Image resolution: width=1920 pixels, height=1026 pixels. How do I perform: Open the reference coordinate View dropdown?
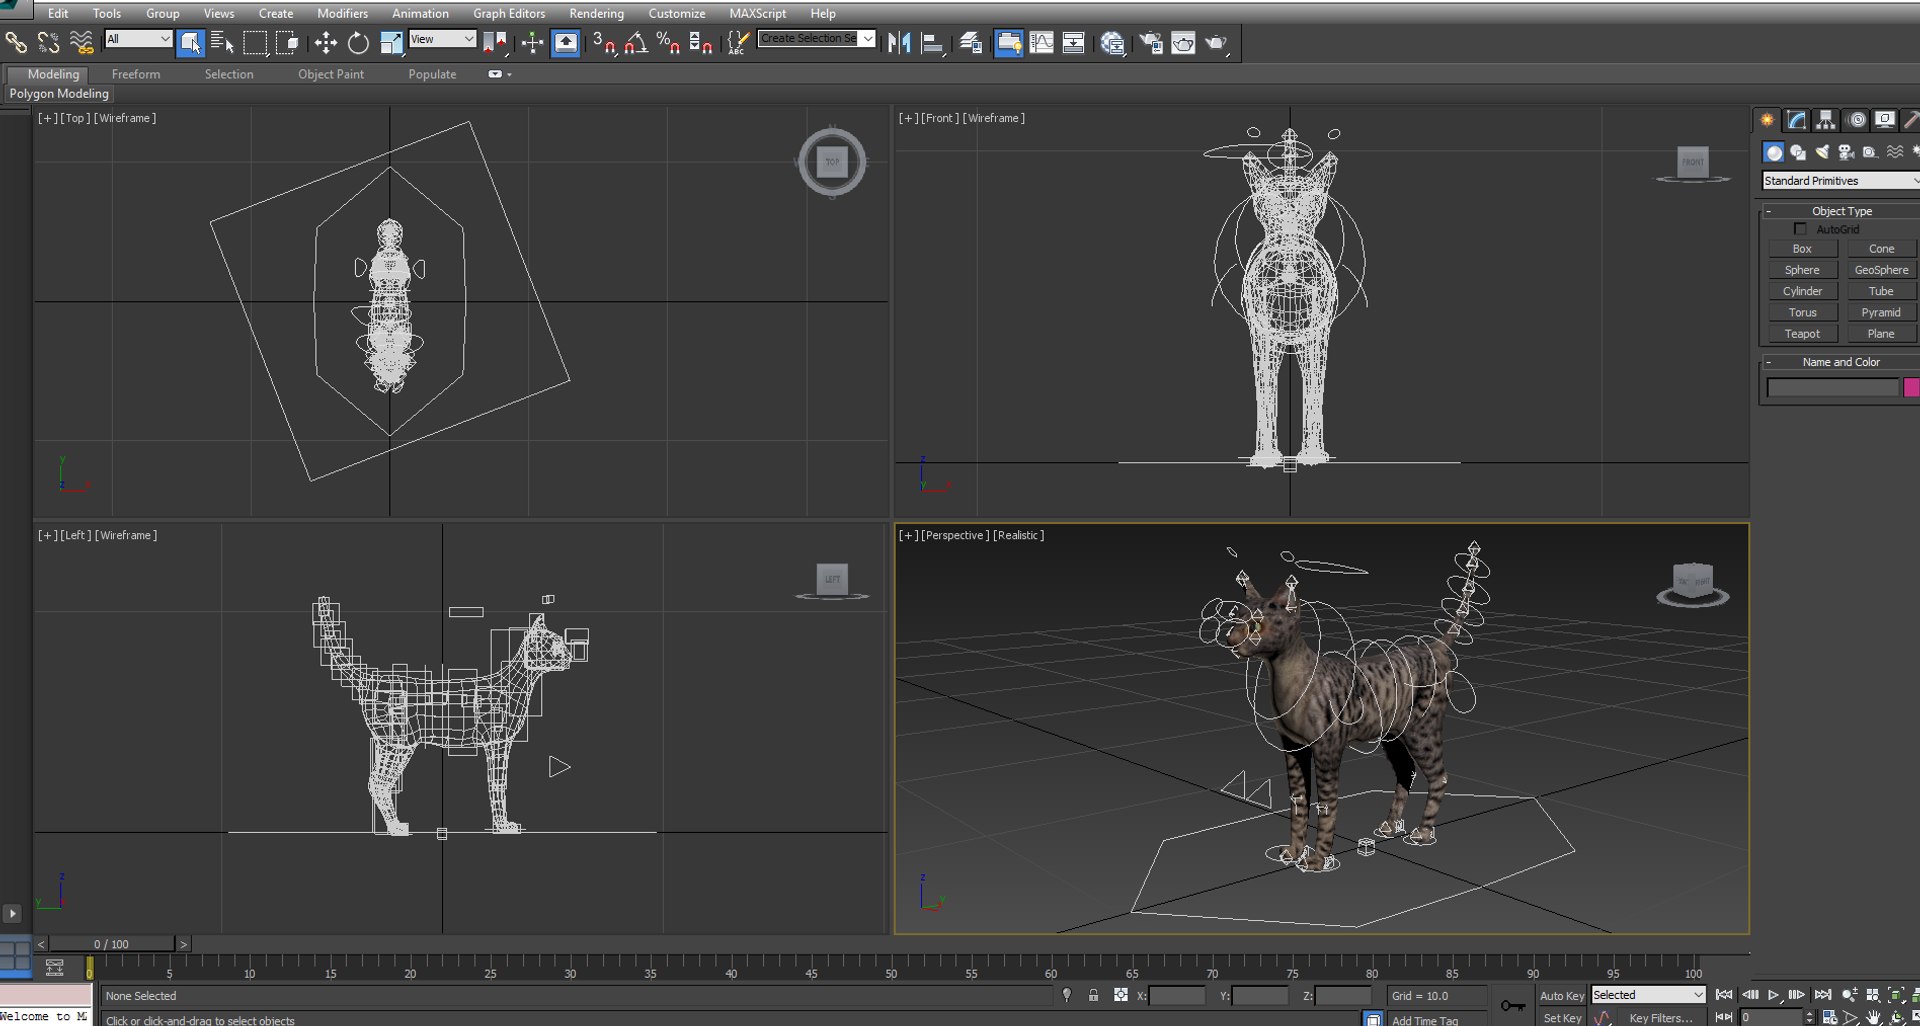(x=442, y=39)
